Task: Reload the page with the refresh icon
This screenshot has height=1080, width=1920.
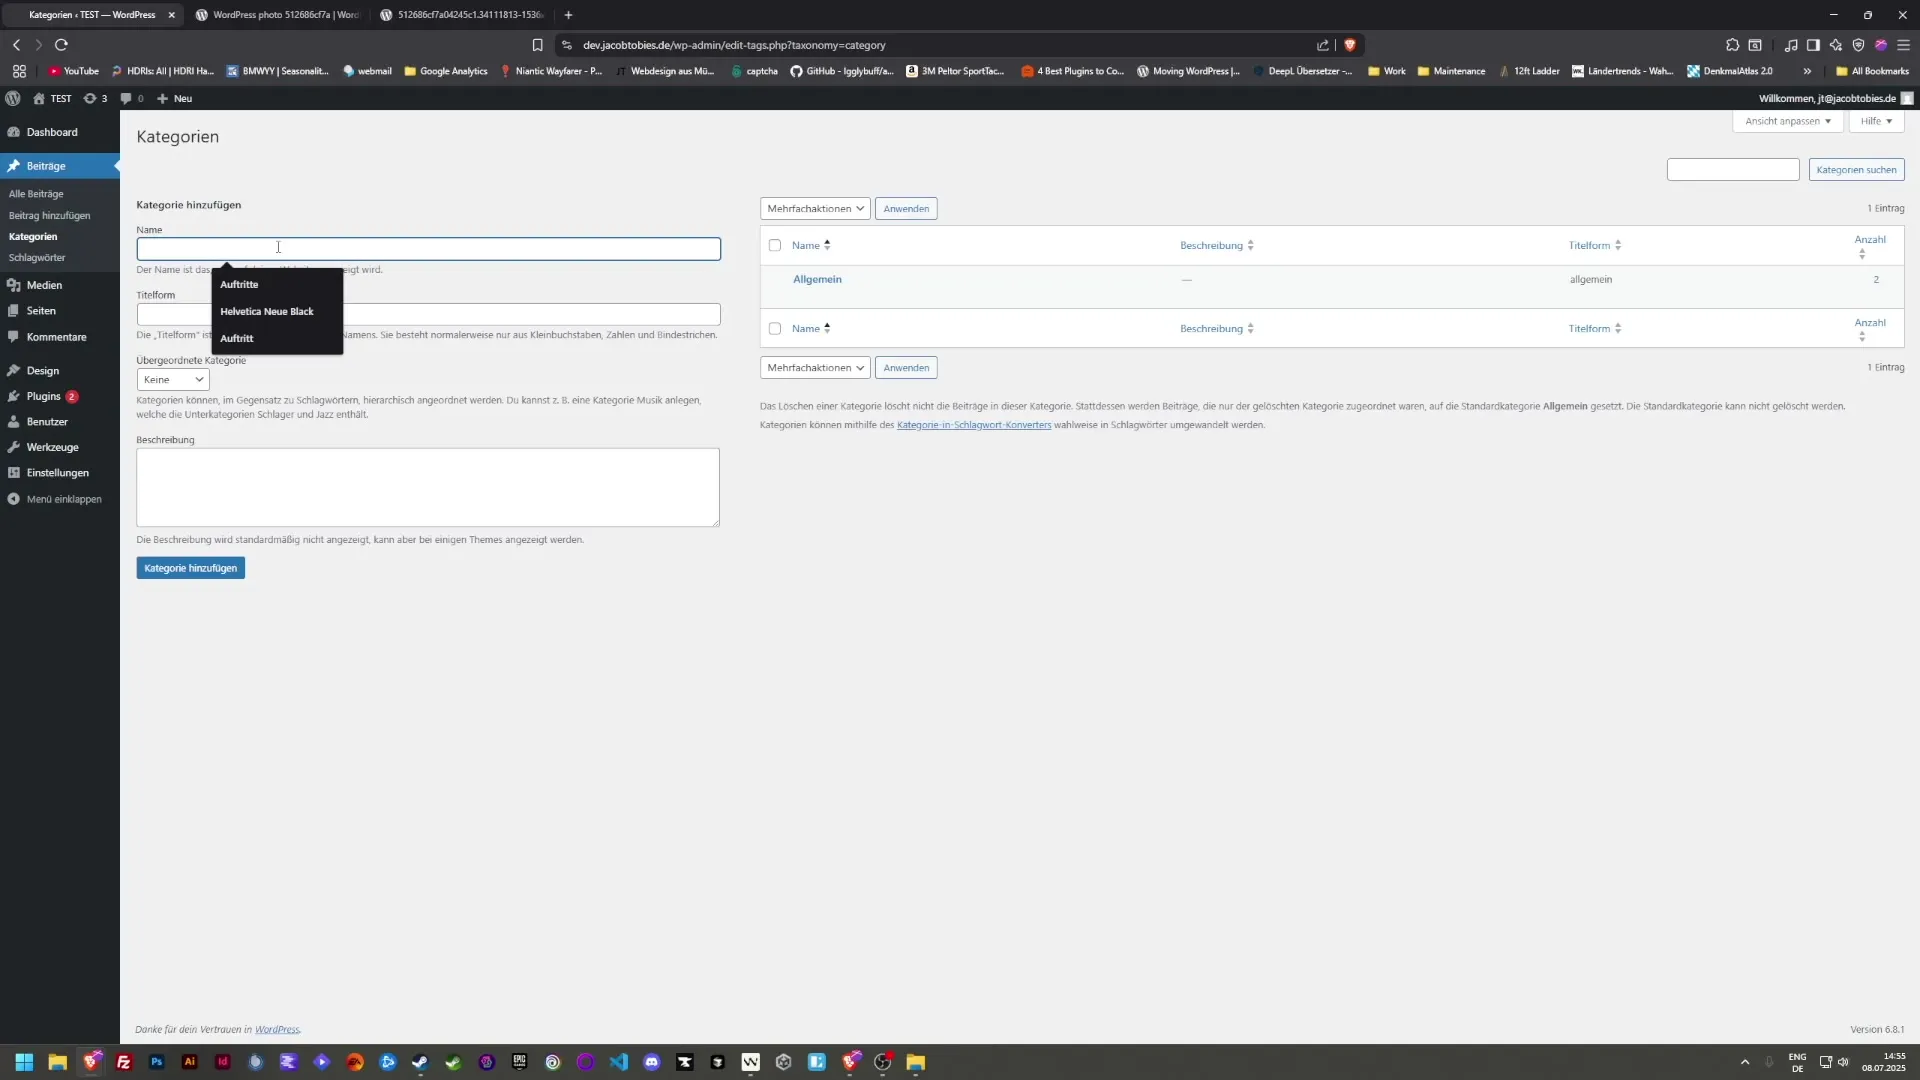Action: click(x=61, y=45)
